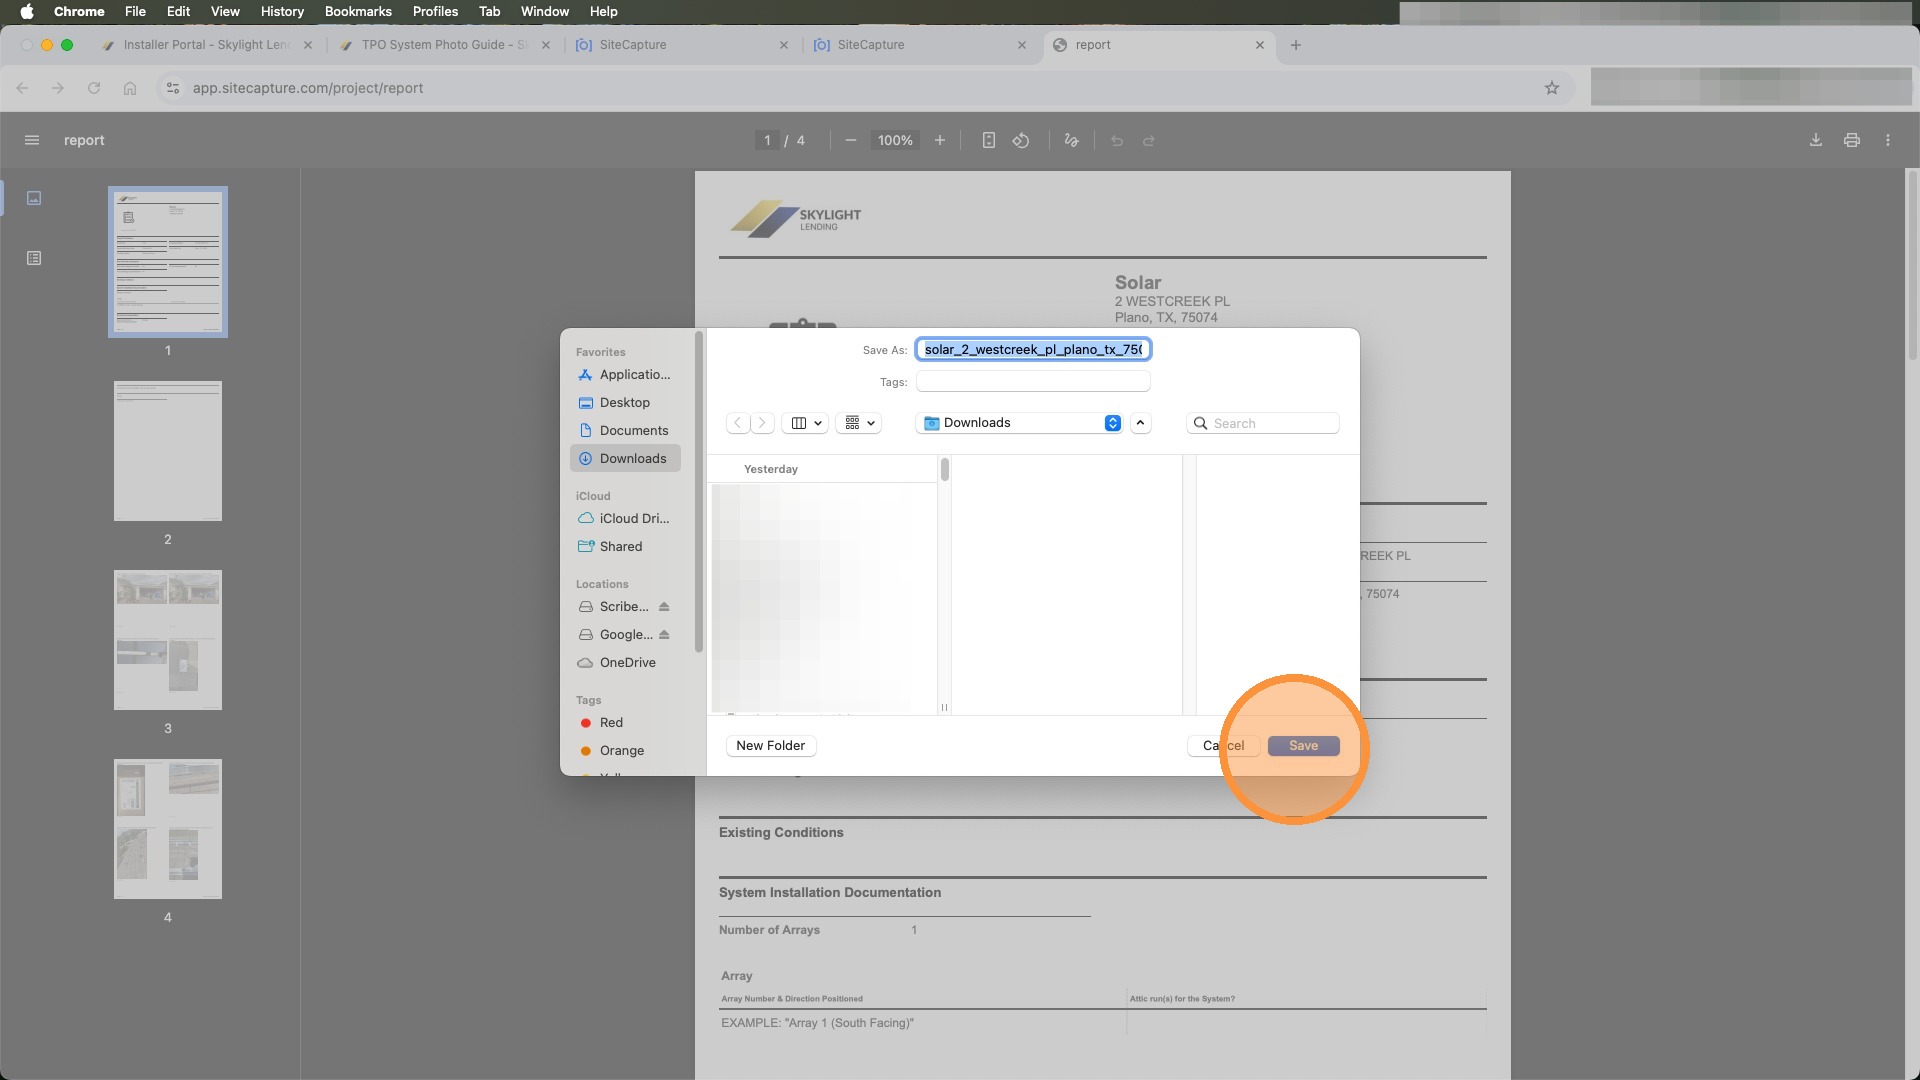Click the browser home icon
The height and width of the screenshot is (1080, 1920).
coord(130,88)
